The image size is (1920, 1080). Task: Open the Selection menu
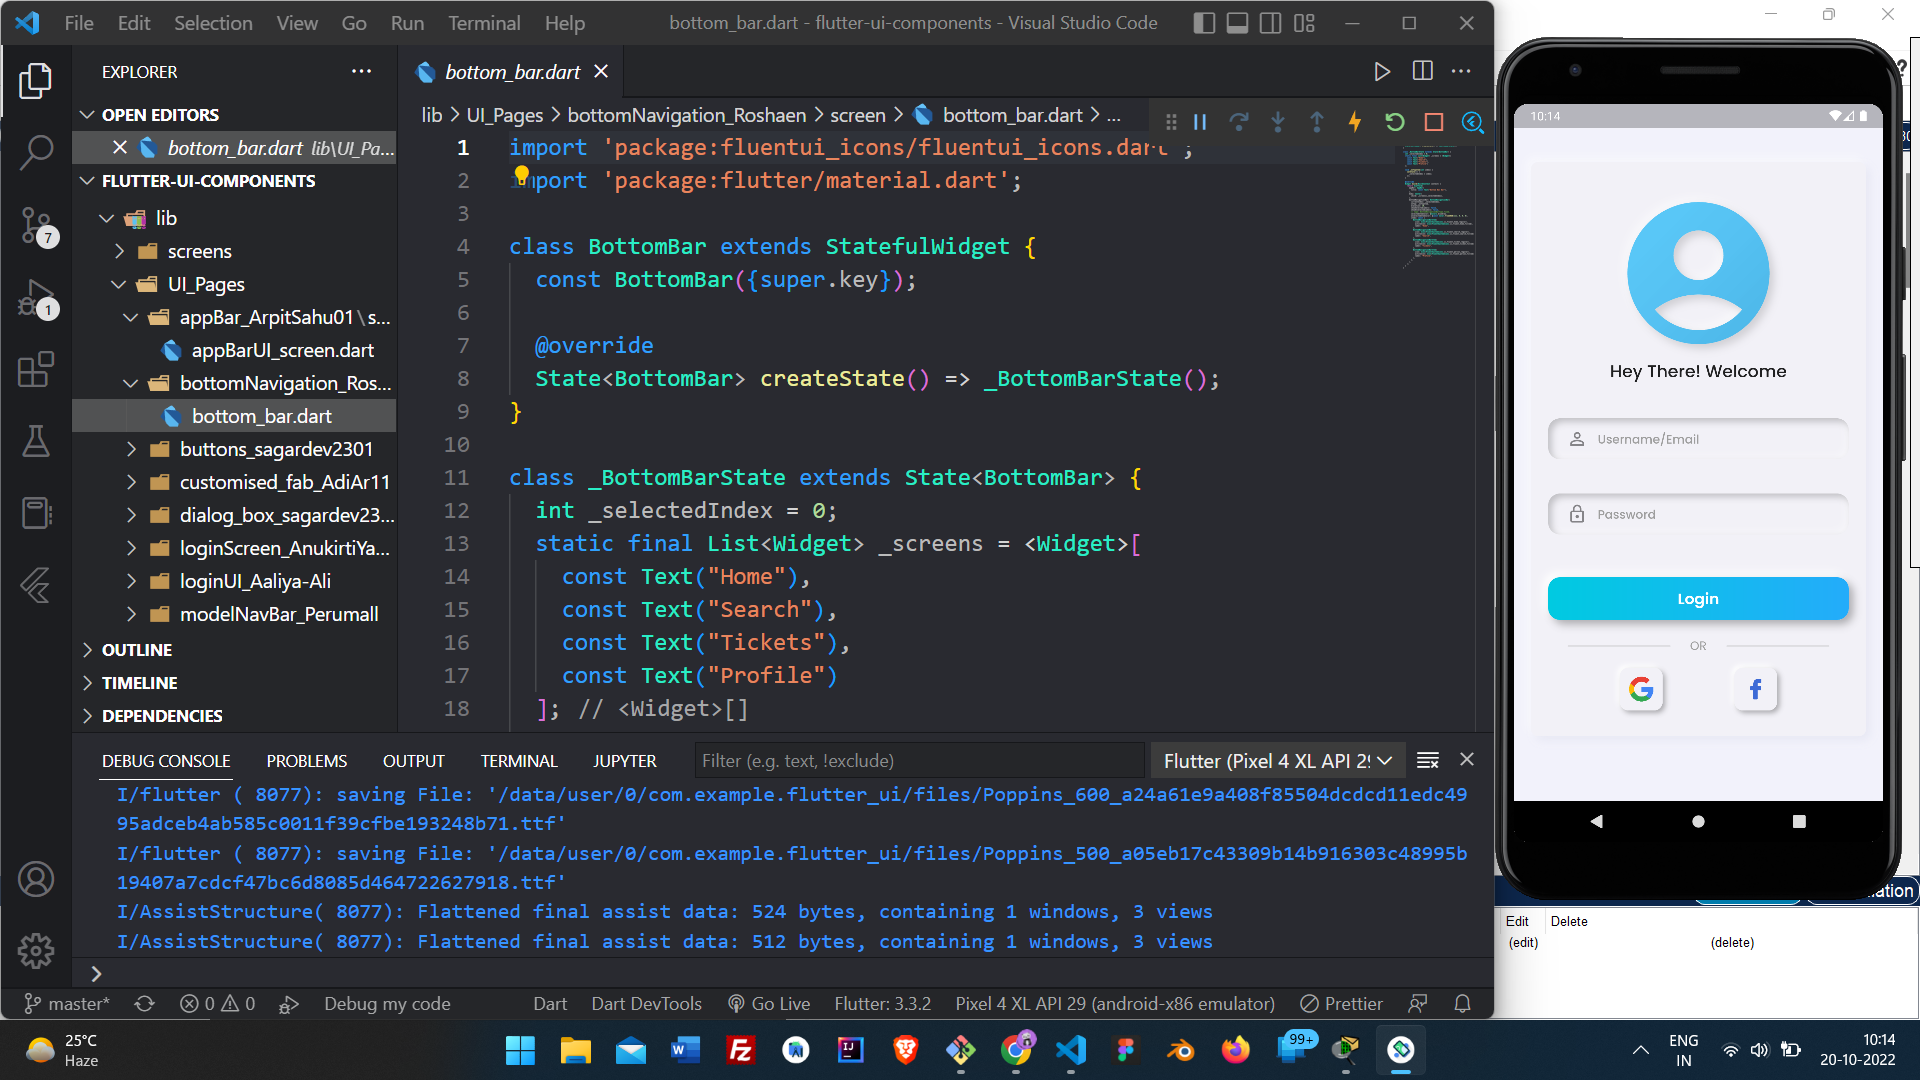click(x=213, y=23)
